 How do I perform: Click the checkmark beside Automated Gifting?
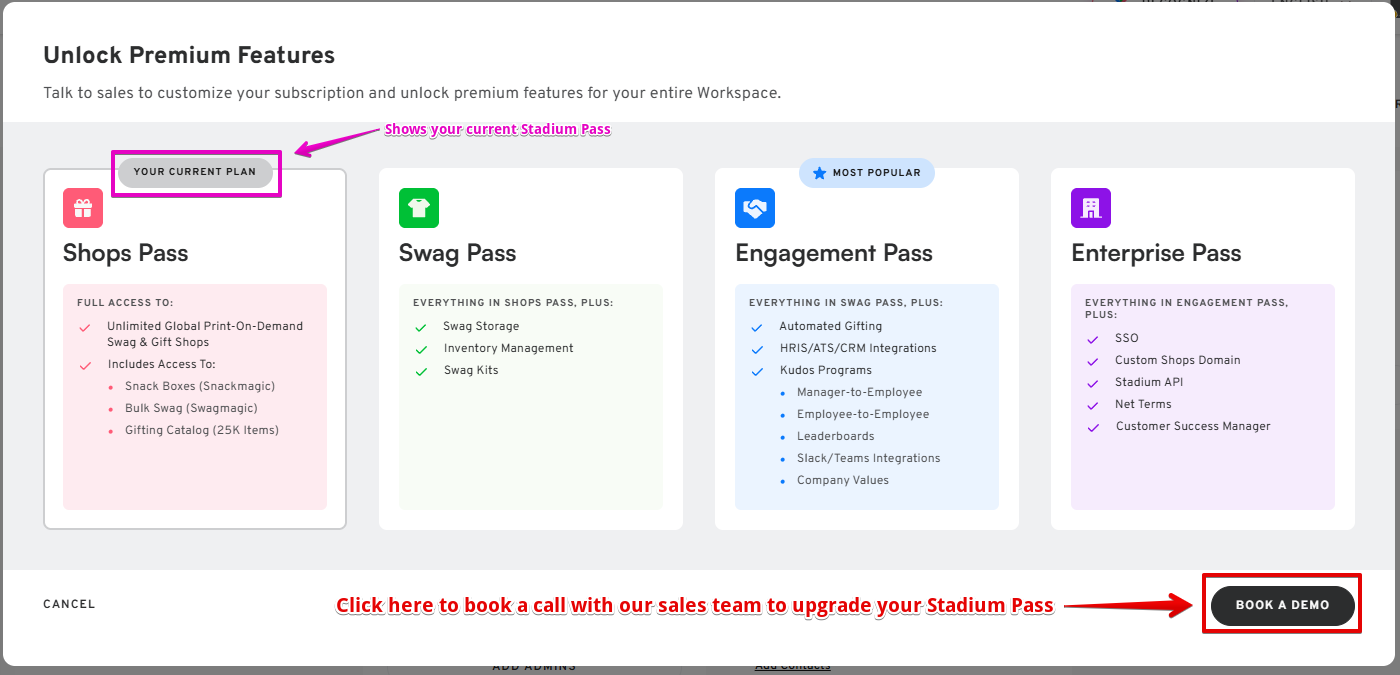tap(757, 327)
